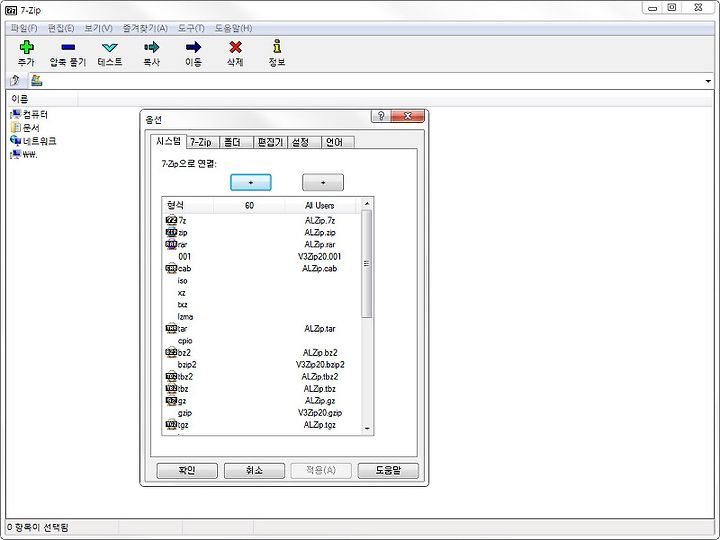The height and width of the screenshot is (540, 720).
Task: Select the xz row in format list
Action: pos(262,292)
